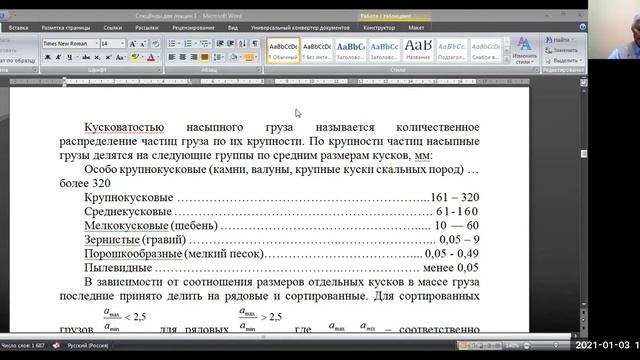Align paragraph text right
This screenshot has height=360, width=640.
tap(194, 57)
